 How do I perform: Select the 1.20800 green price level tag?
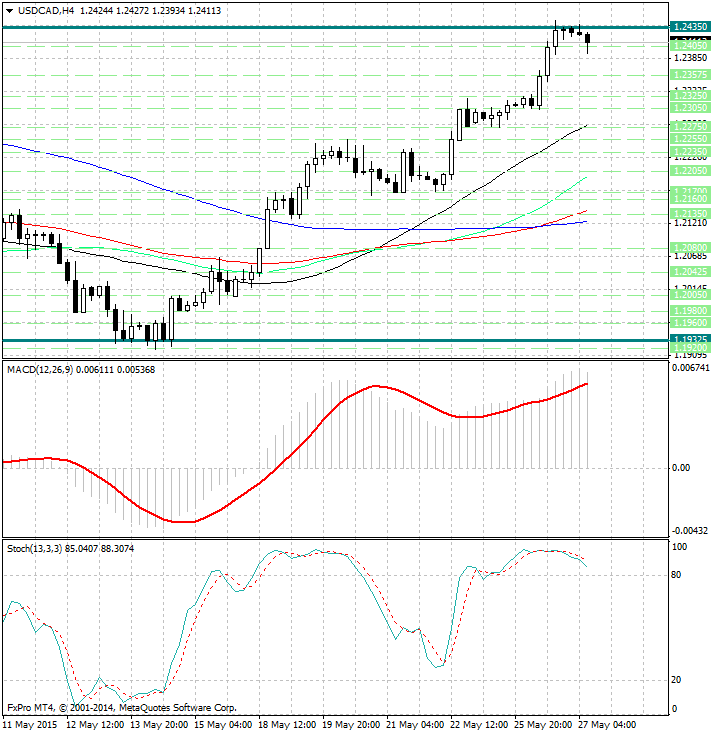point(691,247)
